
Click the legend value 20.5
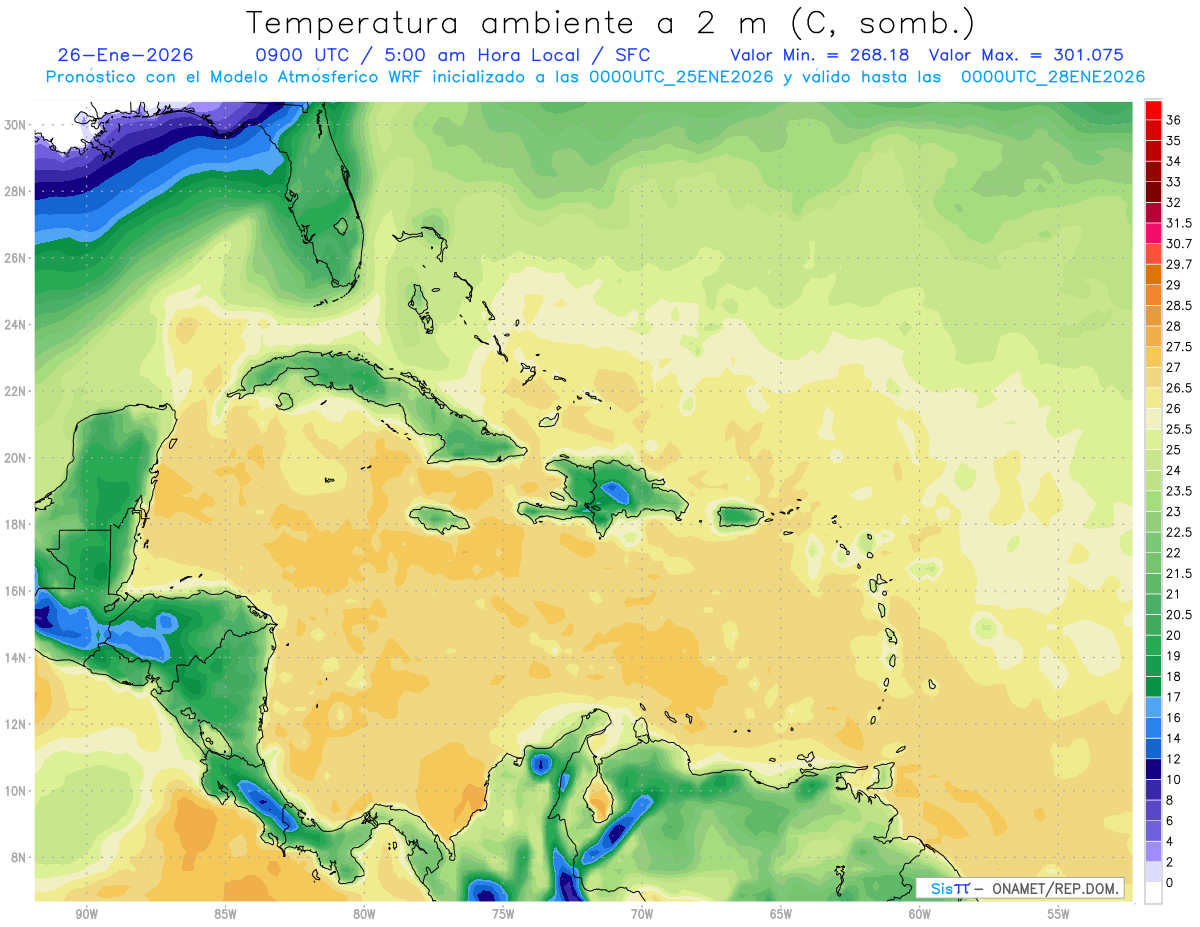1179,615
